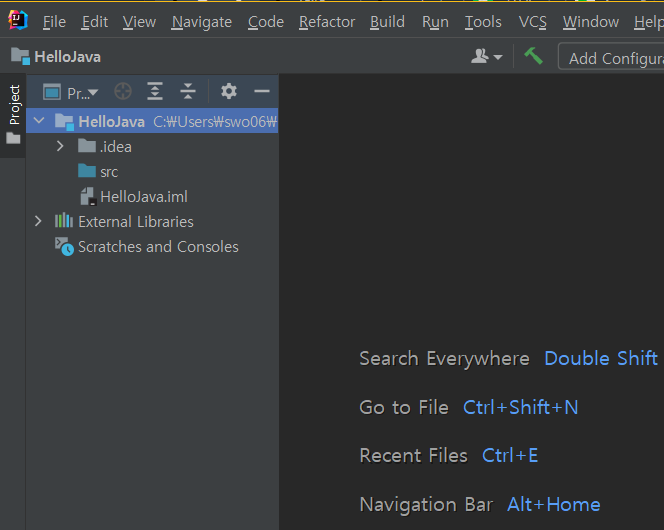664x530 pixels.
Task: Open the Tools menu
Action: point(483,22)
